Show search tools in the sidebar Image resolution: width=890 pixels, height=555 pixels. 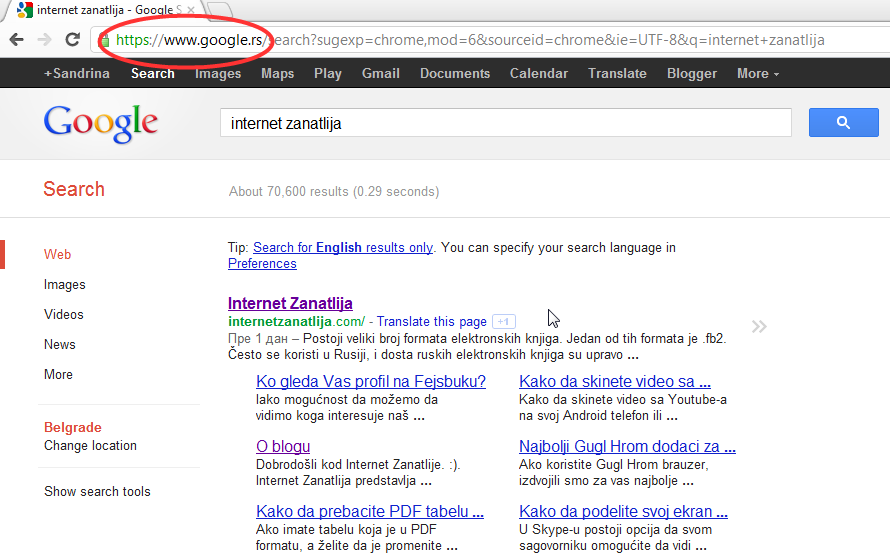[97, 491]
